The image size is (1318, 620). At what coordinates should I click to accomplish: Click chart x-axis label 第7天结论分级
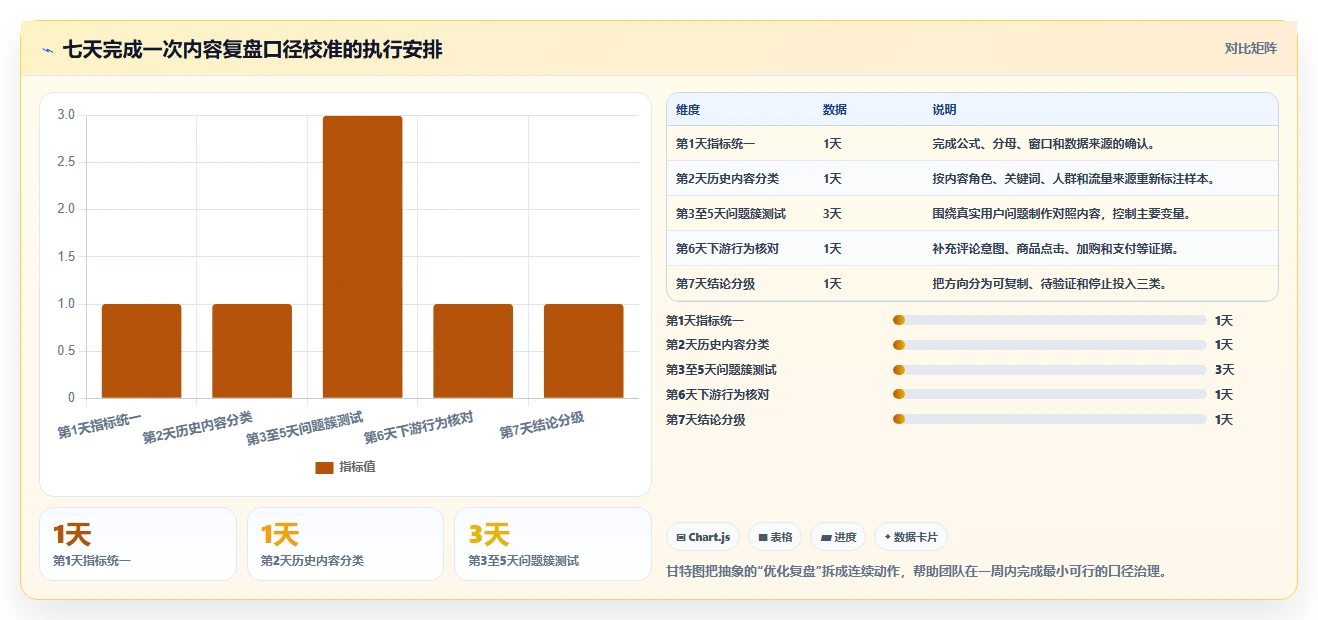point(542,425)
